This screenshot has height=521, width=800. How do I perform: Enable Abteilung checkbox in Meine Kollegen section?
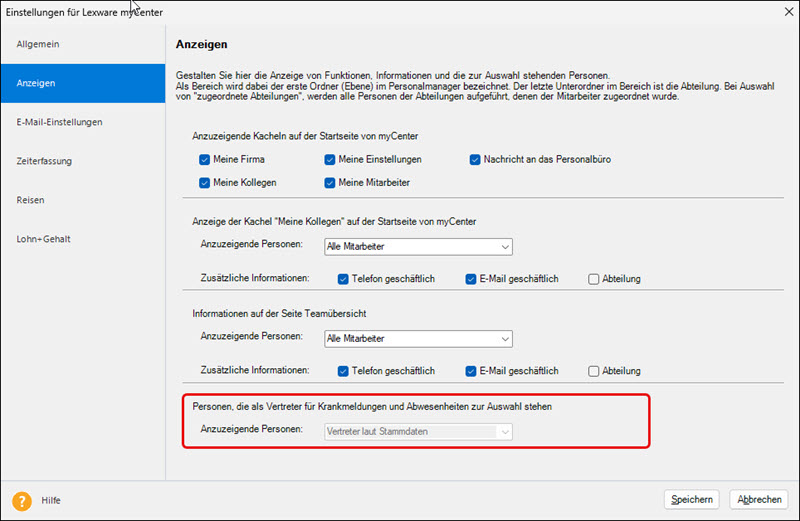pos(594,279)
